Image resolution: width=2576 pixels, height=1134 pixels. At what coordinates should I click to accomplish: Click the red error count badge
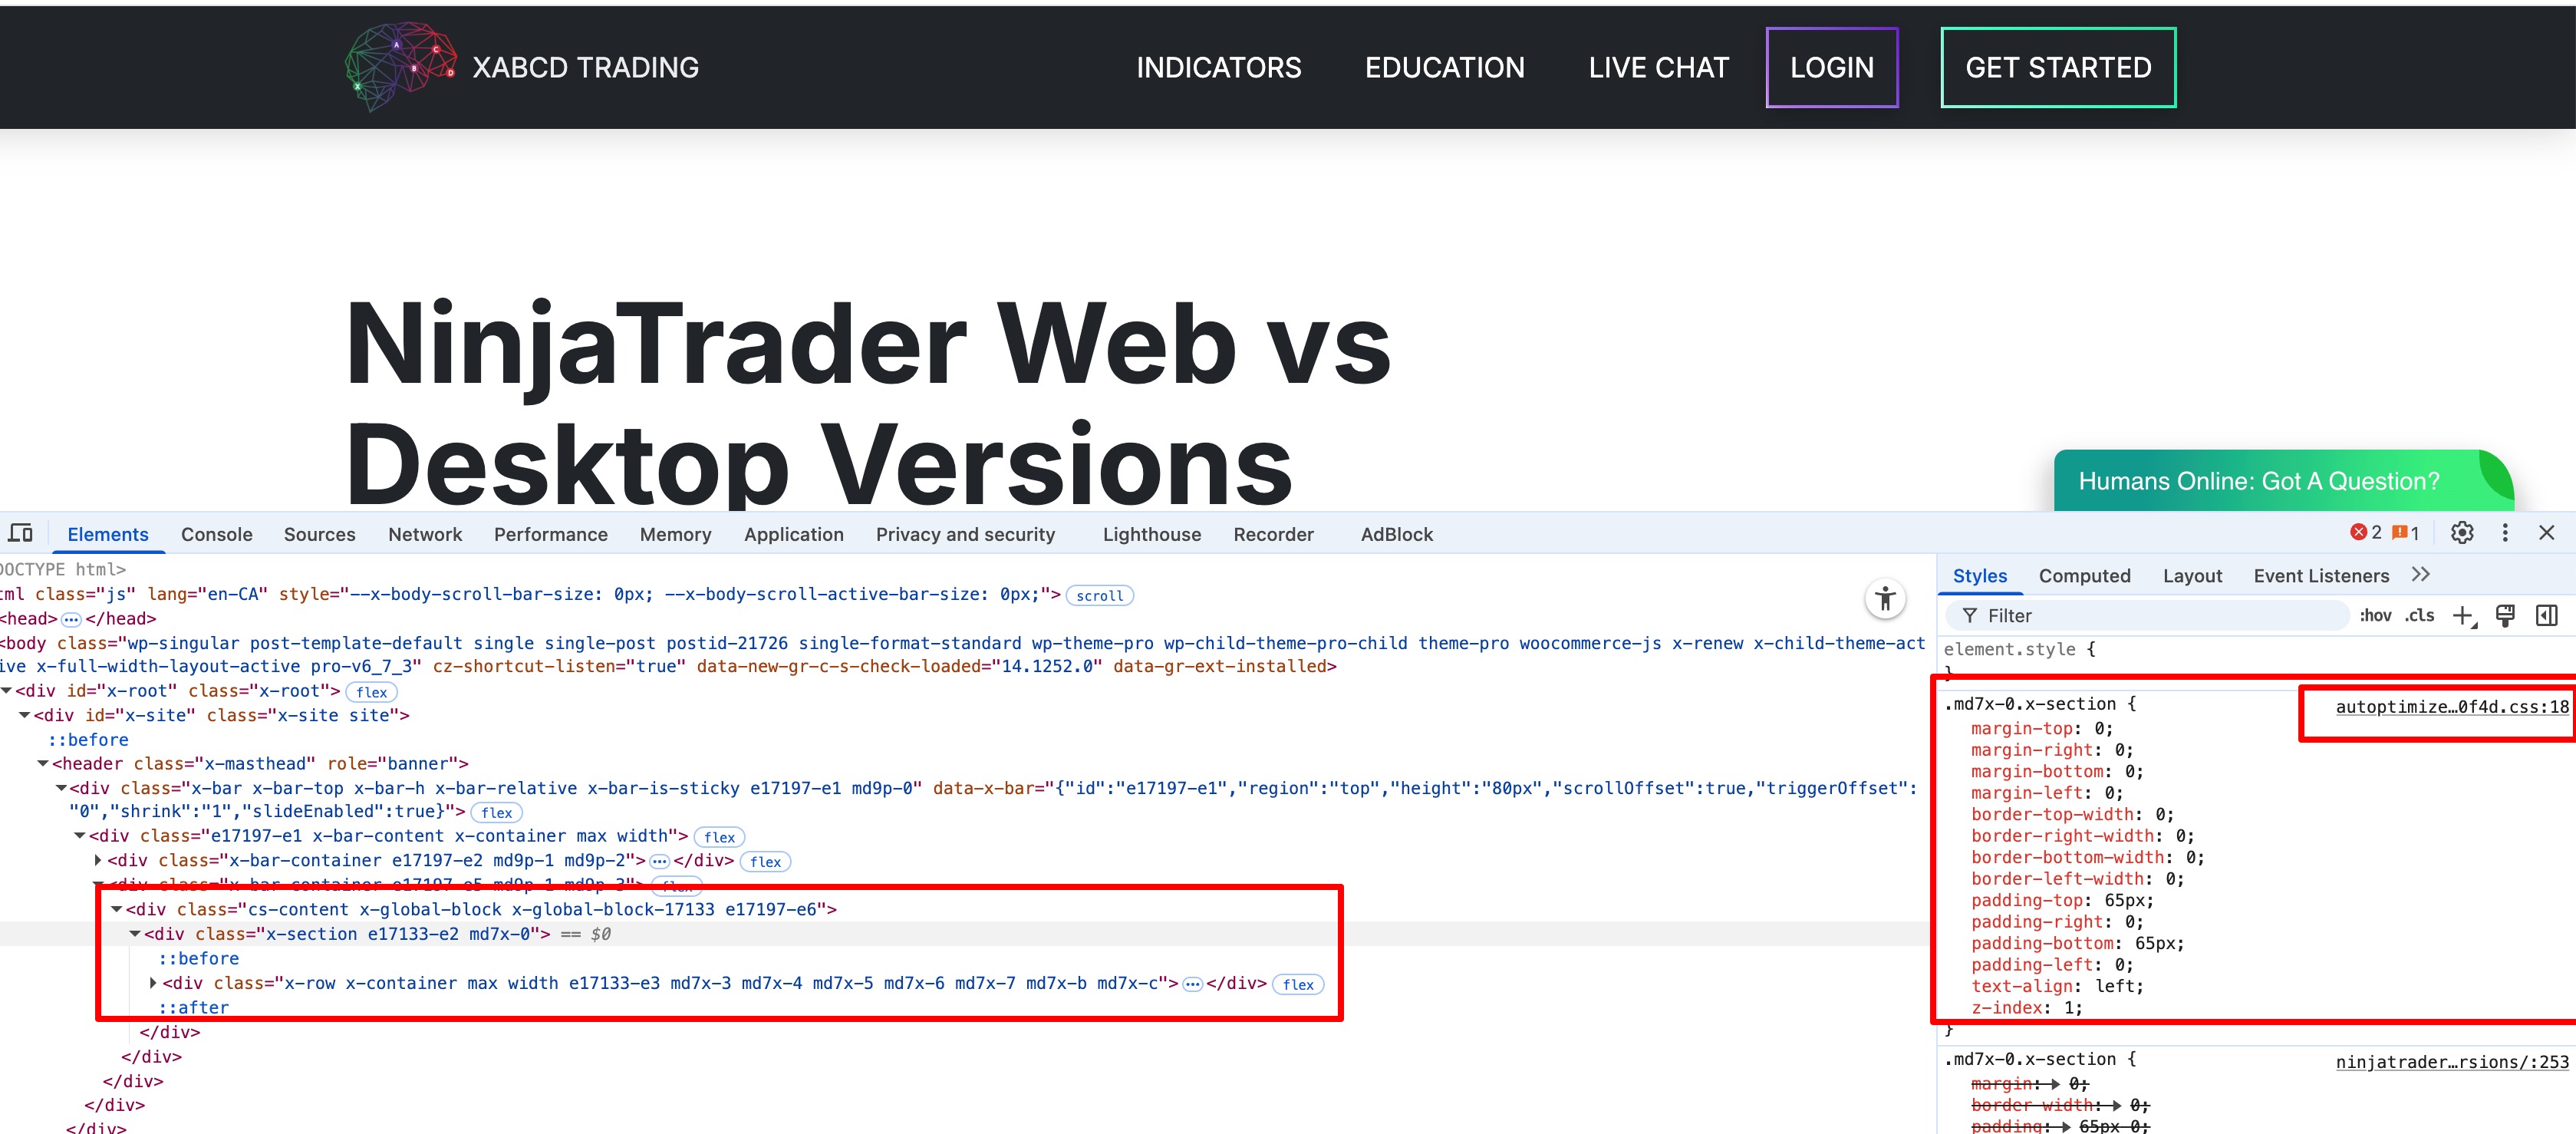[2366, 533]
